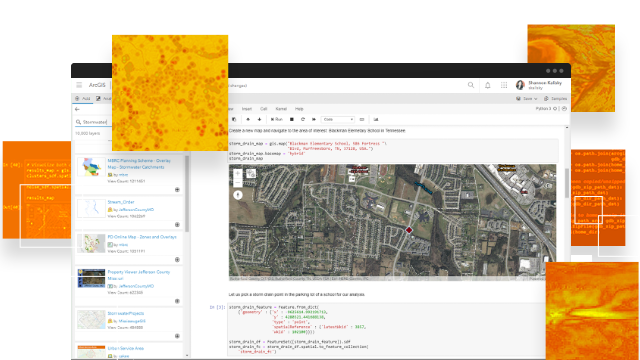Restart and run all with fast-forward icon

pos(314,120)
